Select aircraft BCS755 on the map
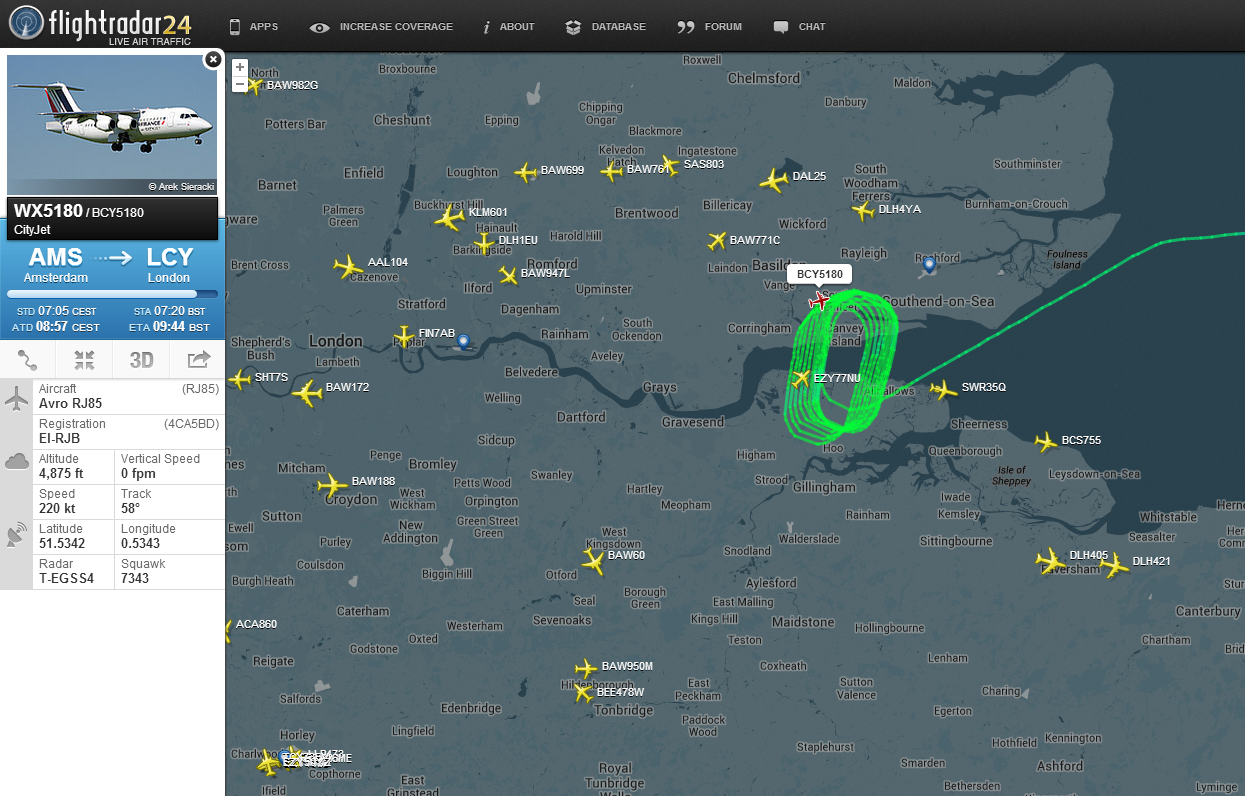1245x796 pixels. pos(1046,442)
